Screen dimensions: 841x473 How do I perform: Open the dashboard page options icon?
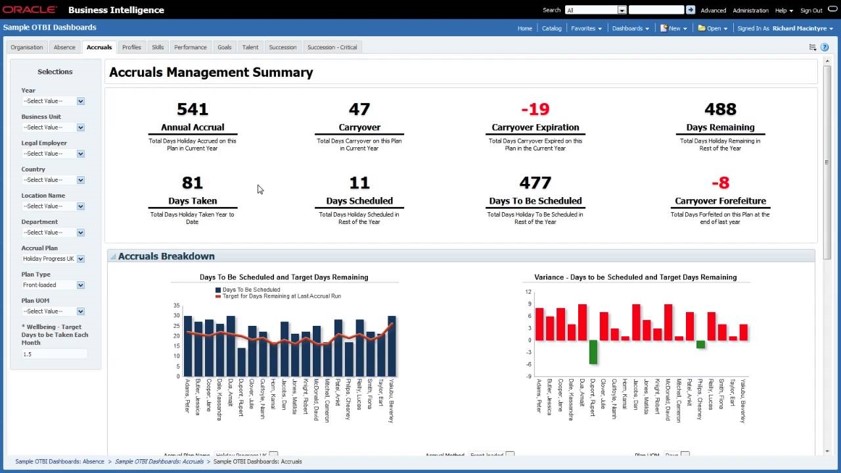coord(812,47)
